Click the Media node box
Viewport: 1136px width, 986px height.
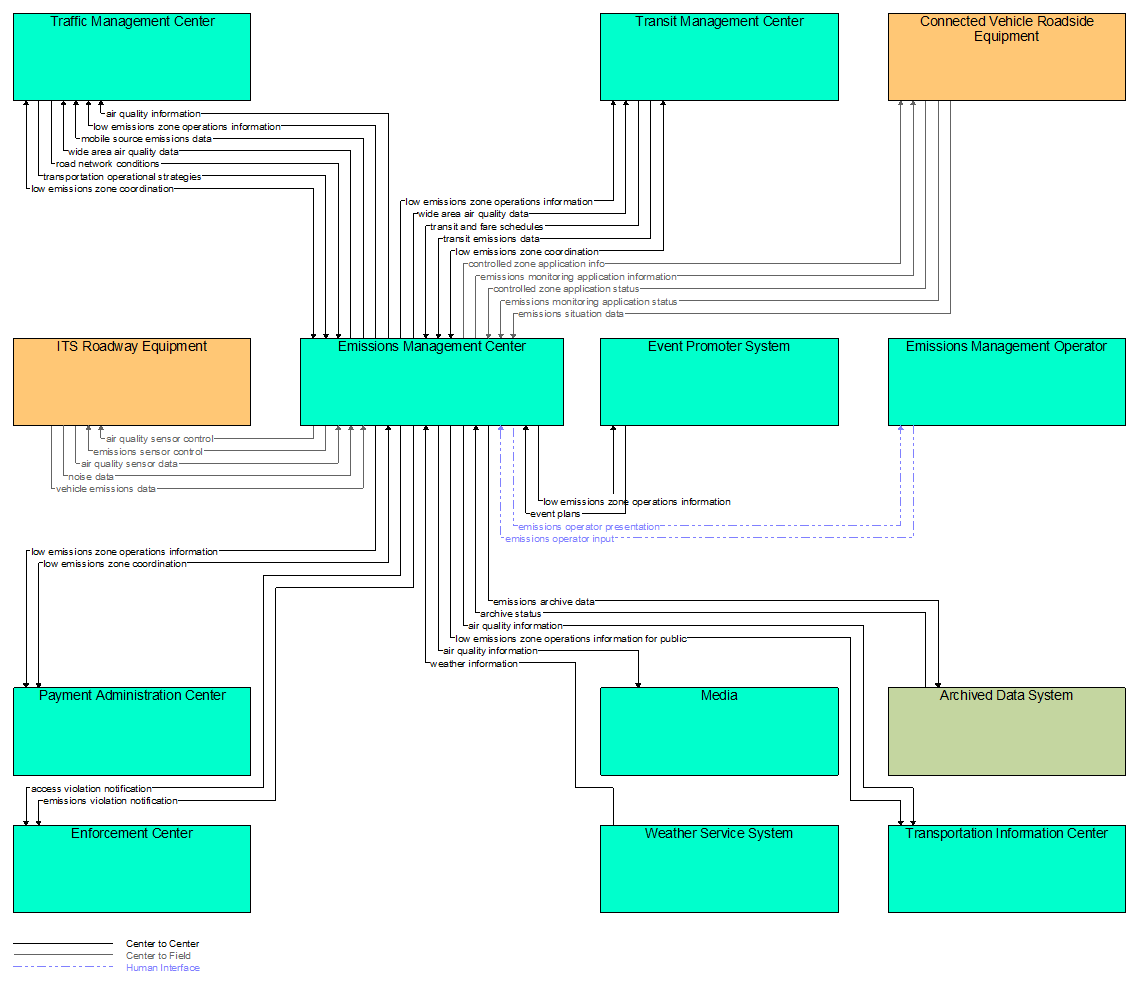pos(719,731)
